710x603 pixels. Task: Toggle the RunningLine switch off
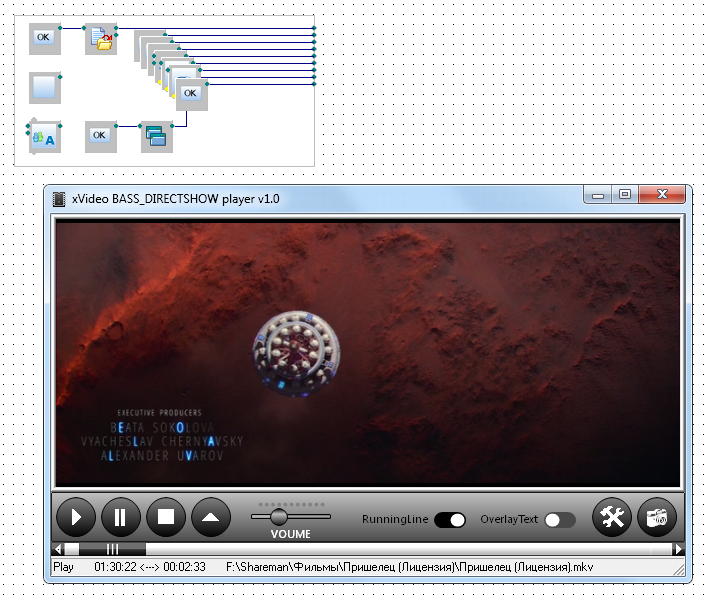[450, 520]
